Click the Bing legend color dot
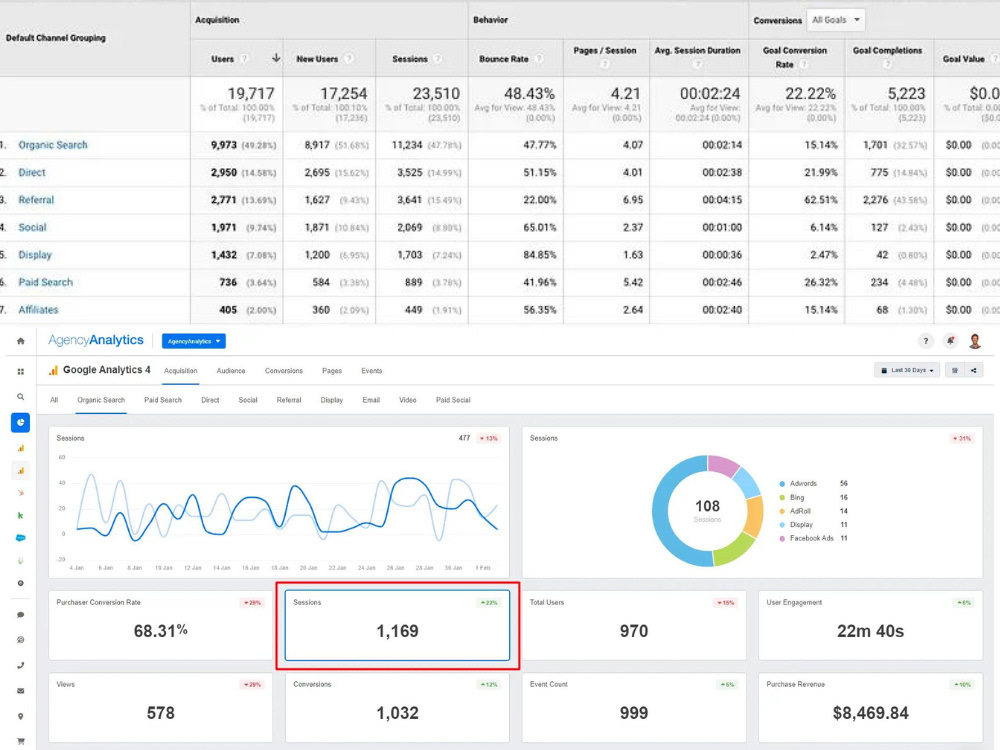1000x750 pixels. pyautogui.click(x=783, y=497)
